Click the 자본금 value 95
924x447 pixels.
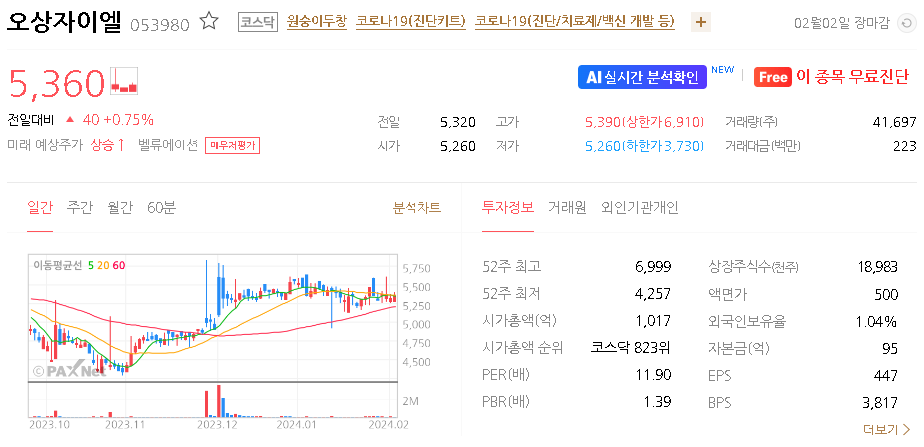pos(890,348)
